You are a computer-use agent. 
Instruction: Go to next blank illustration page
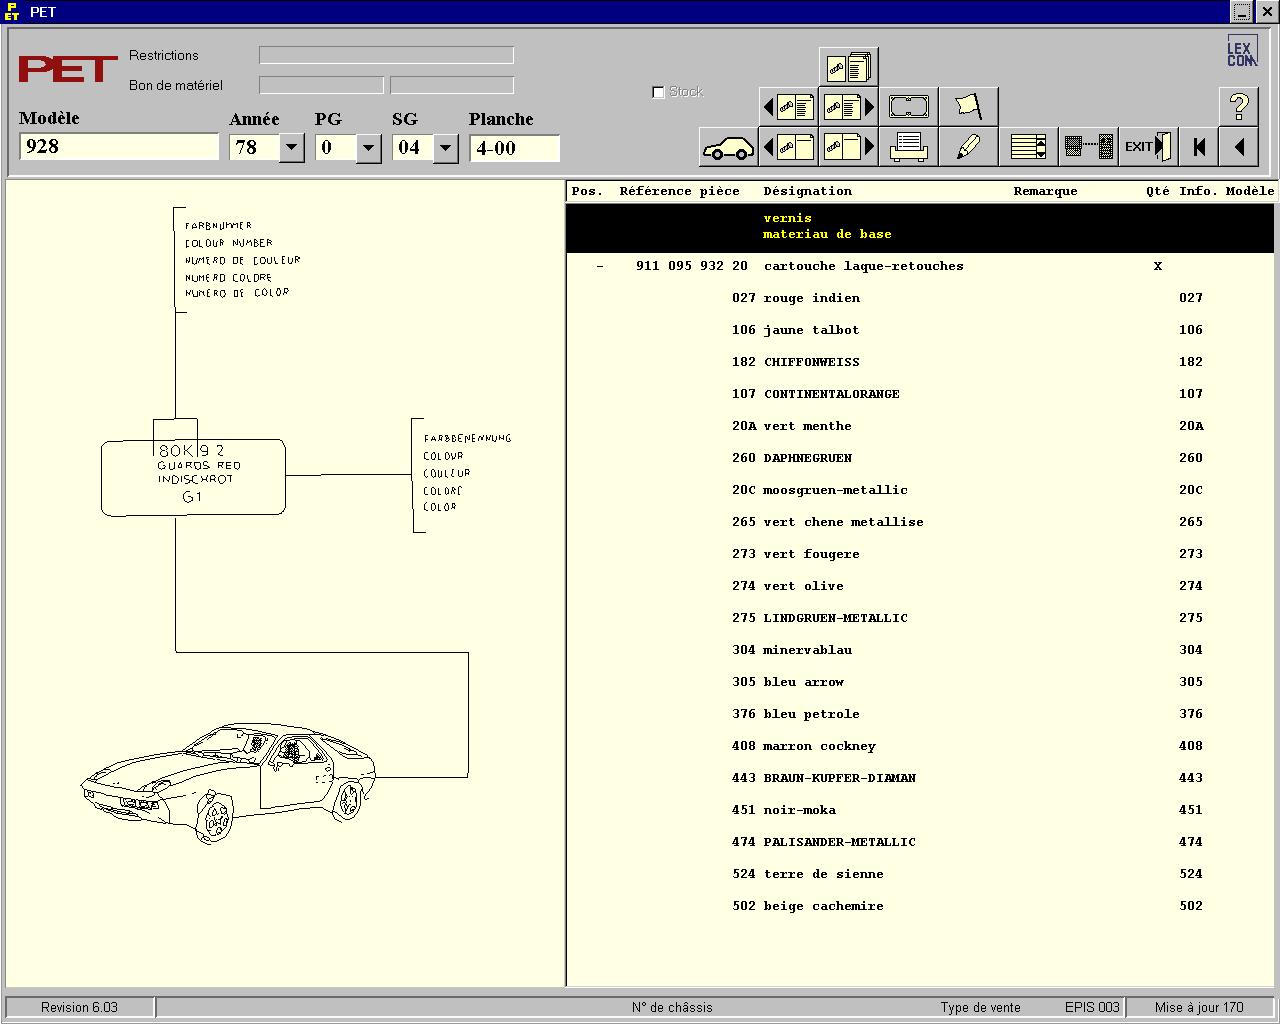tap(848, 147)
